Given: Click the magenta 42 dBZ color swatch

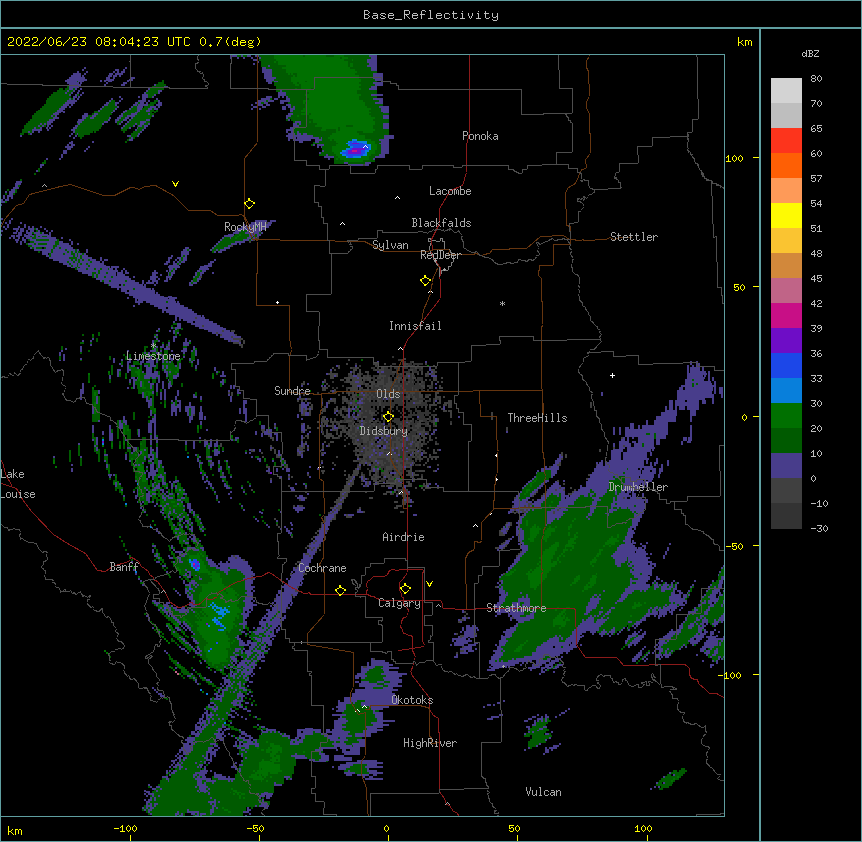Looking at the screenshot, I should (786, 315).
